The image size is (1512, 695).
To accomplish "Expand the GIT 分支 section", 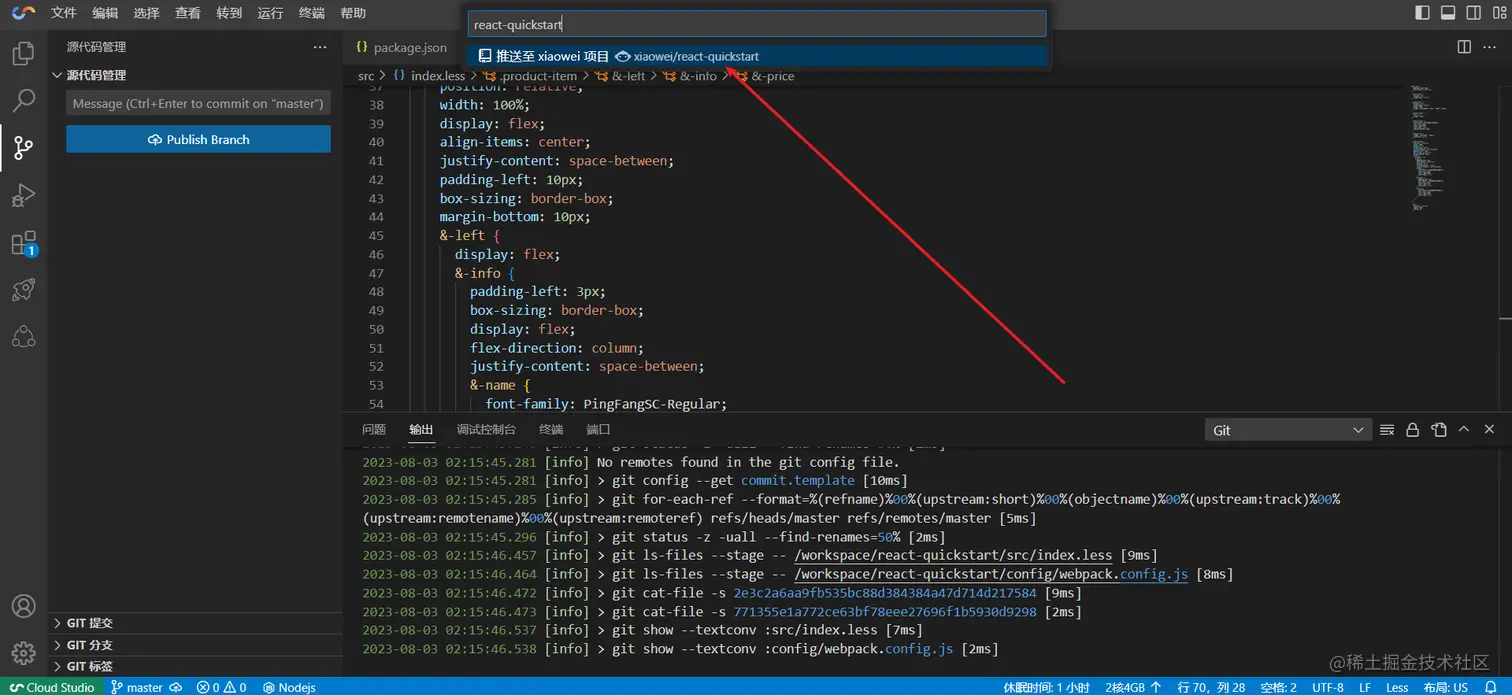I will [x=195, y=645].
